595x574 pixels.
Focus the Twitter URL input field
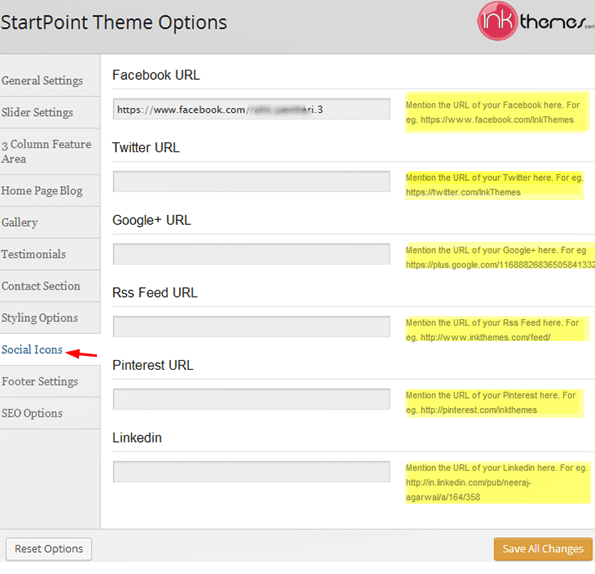coord(251,181)
